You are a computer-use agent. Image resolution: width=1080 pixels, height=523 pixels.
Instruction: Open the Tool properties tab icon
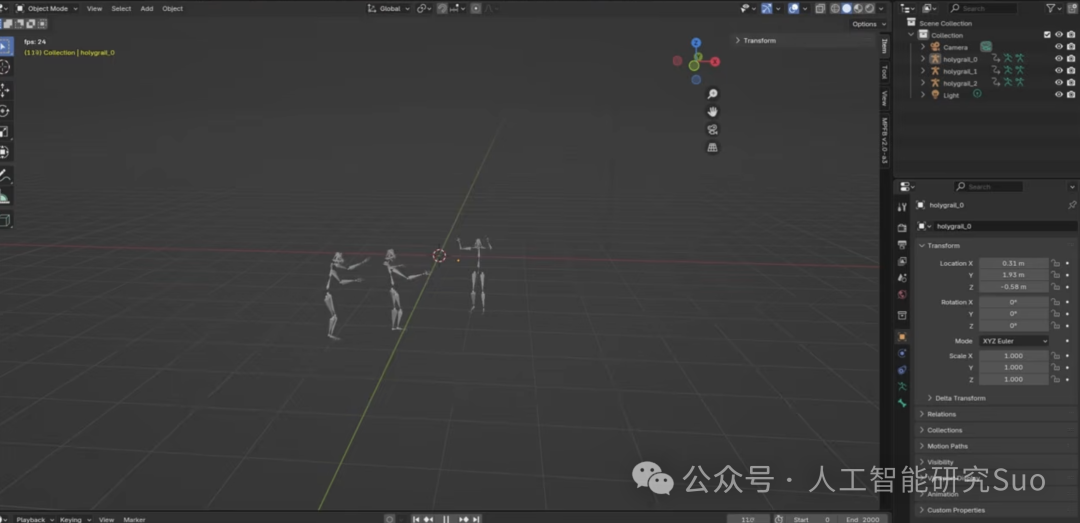tap(902, 207)
